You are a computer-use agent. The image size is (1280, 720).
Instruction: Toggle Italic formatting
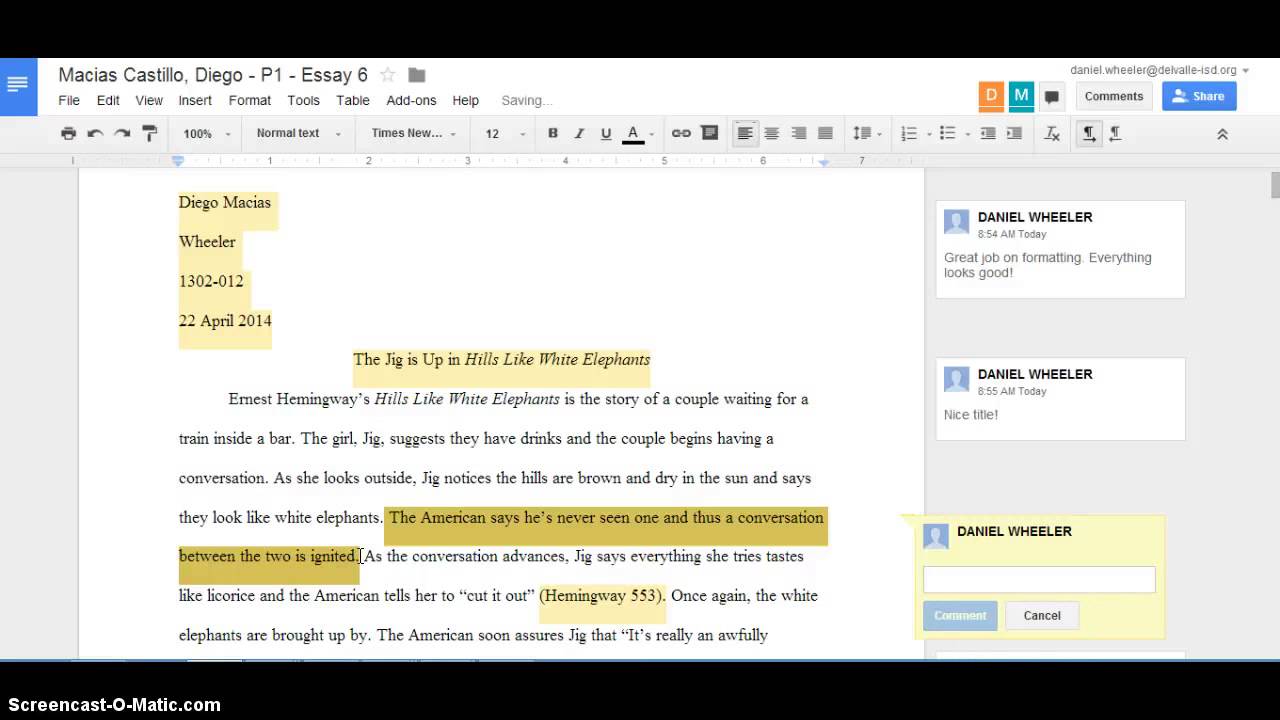pyautogui.click(x=579, y=133)
